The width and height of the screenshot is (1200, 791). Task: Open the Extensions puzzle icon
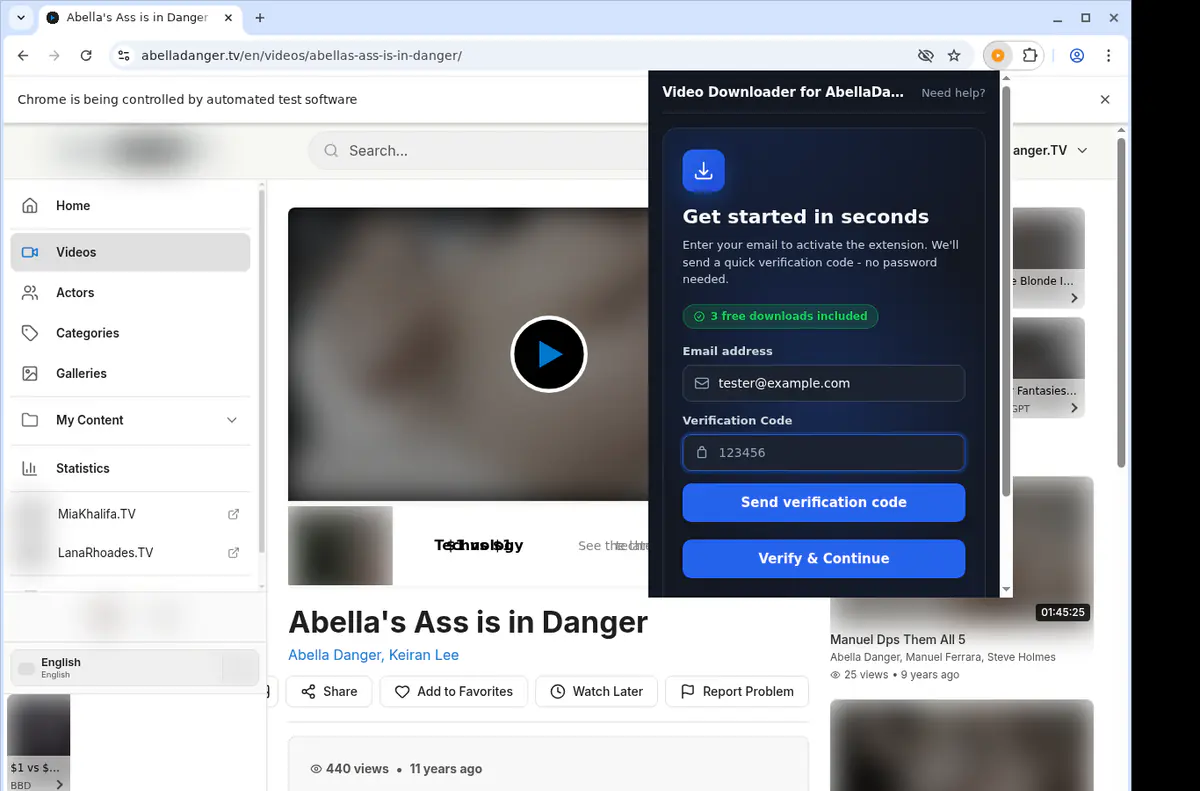1030,56
